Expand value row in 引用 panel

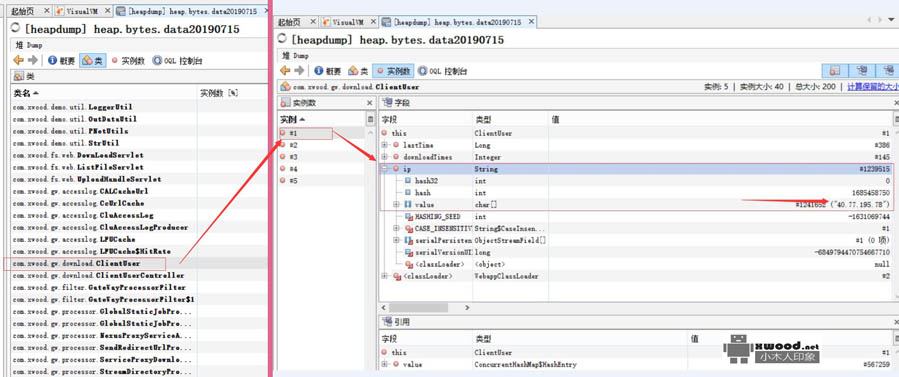point(385,364)
